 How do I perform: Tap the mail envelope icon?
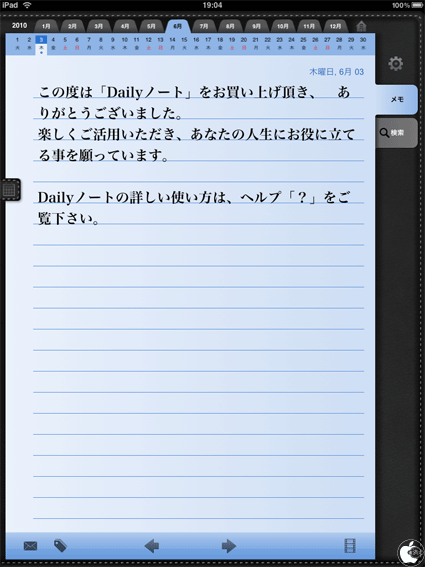coord(30,546)
